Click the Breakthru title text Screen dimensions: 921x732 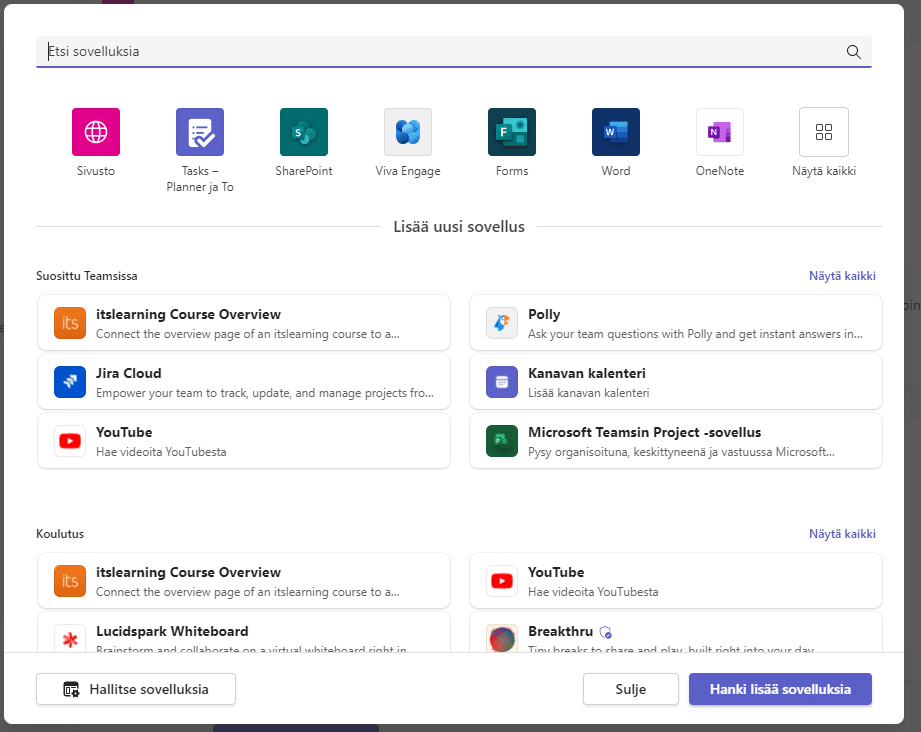pos(560,632)
